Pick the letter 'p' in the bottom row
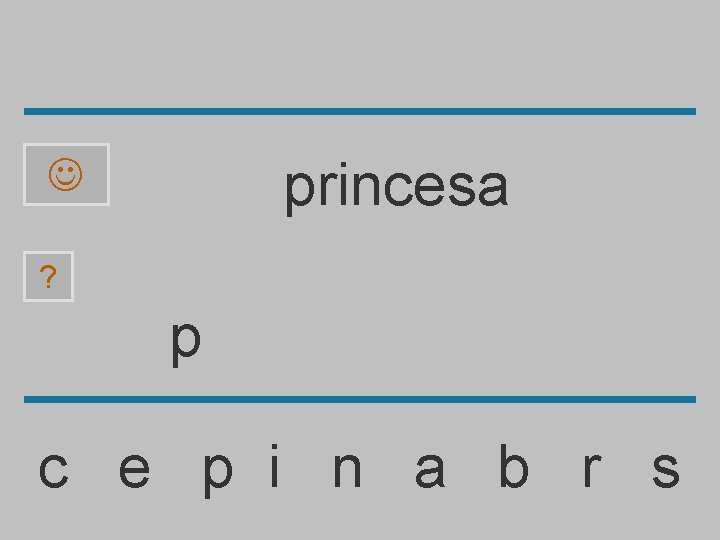 pos(218,474)
